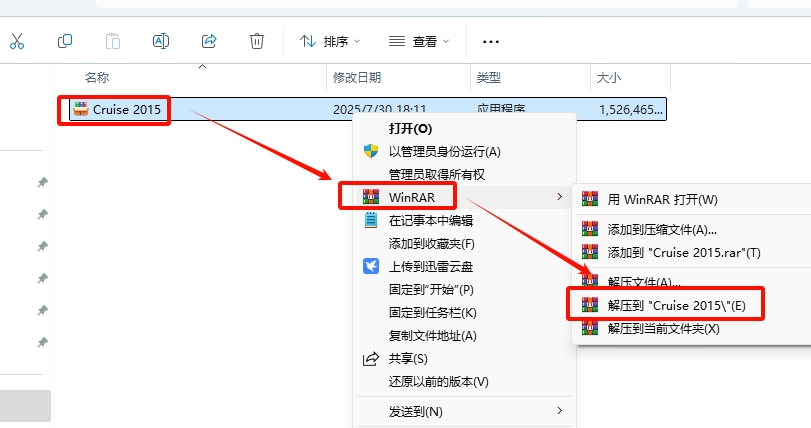Image resolution: width=811 pixels, height=428 pixels.
Task: Click the admin shield icon
Action: pyautogui.click(x=371, y=151)
